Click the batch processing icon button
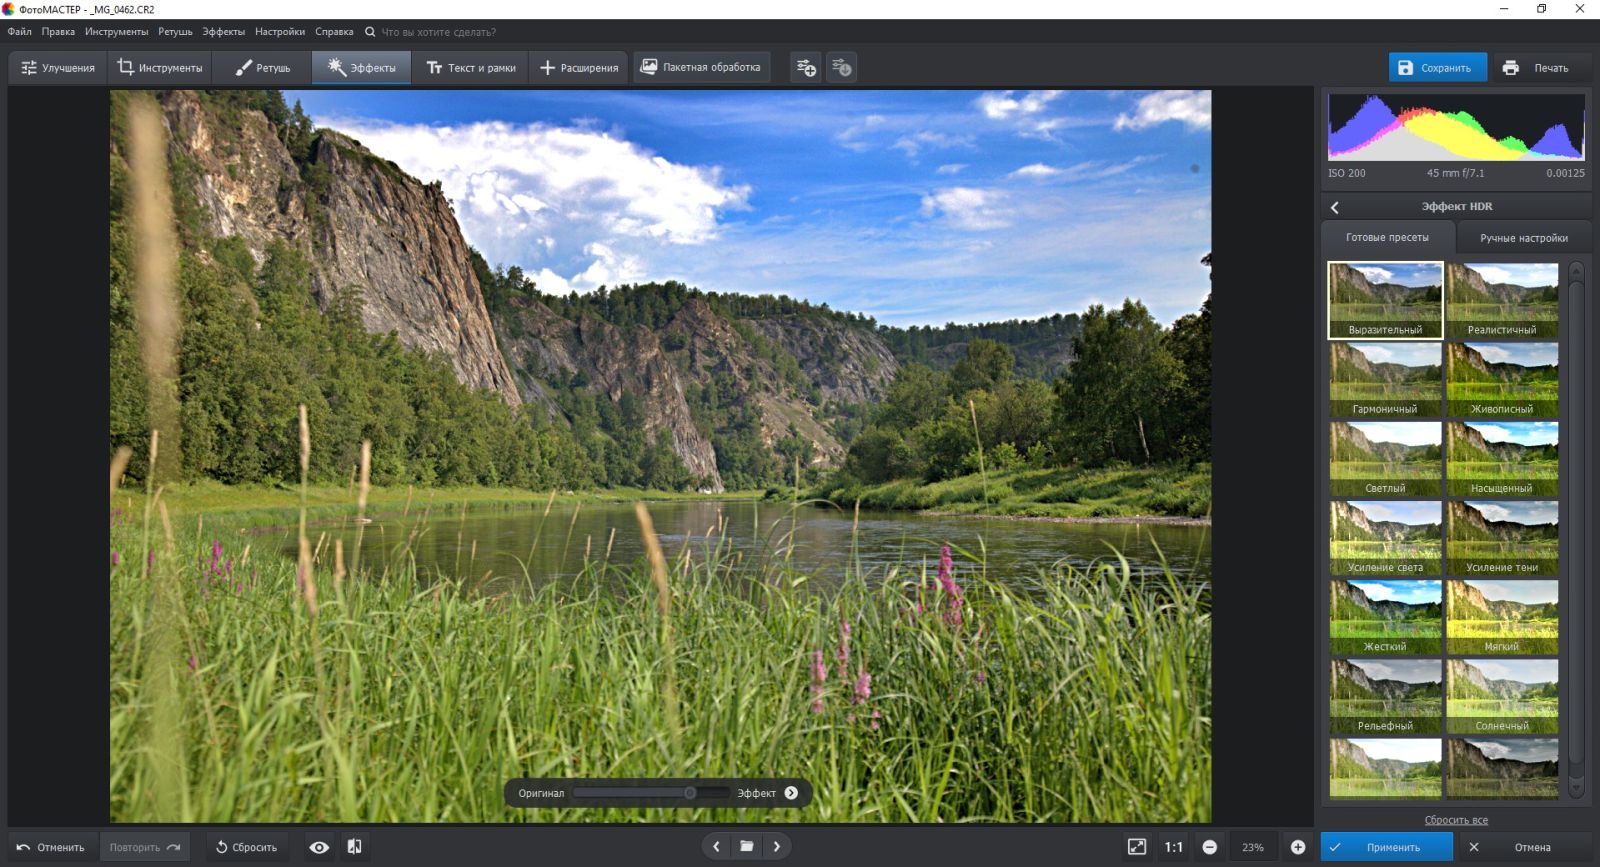 (x=702, y=67)
